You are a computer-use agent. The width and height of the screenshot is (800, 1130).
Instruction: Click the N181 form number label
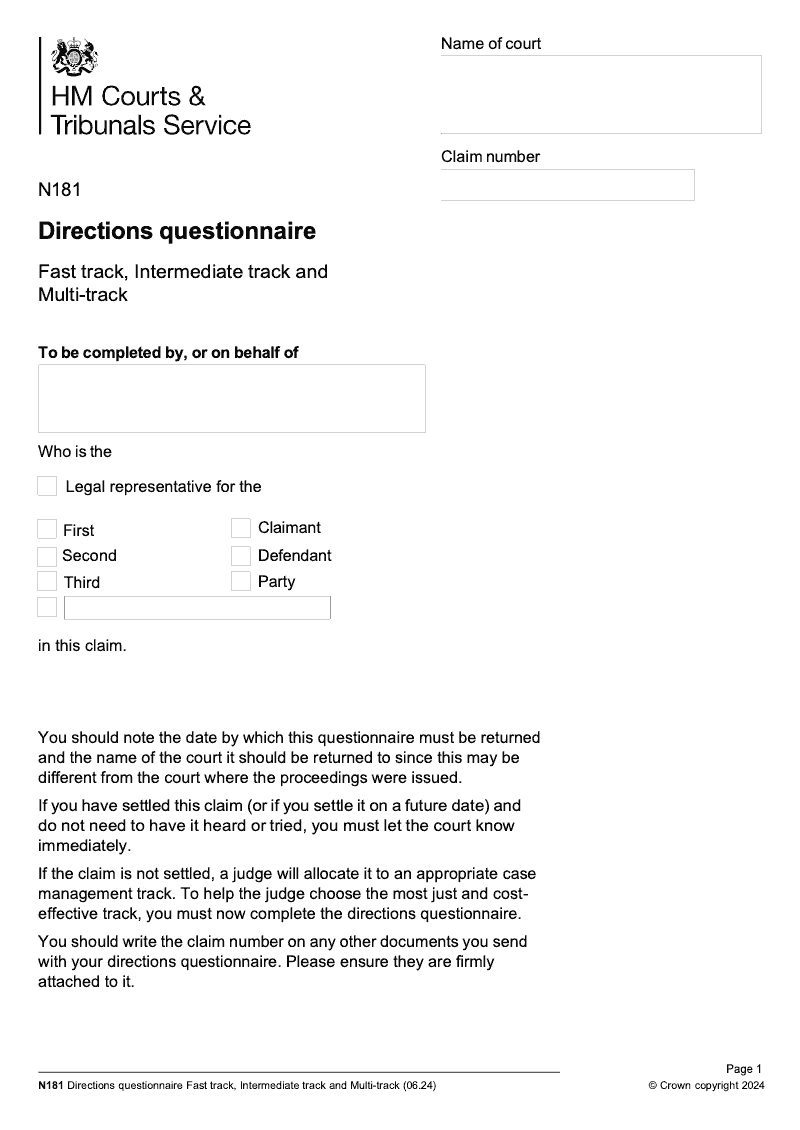(x=59, y=188)
